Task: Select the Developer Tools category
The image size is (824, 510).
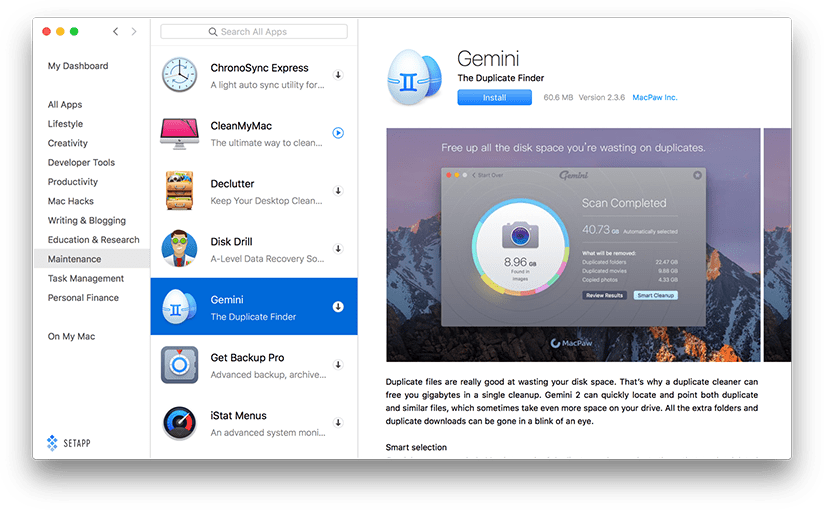Action: tap(81, 162)
